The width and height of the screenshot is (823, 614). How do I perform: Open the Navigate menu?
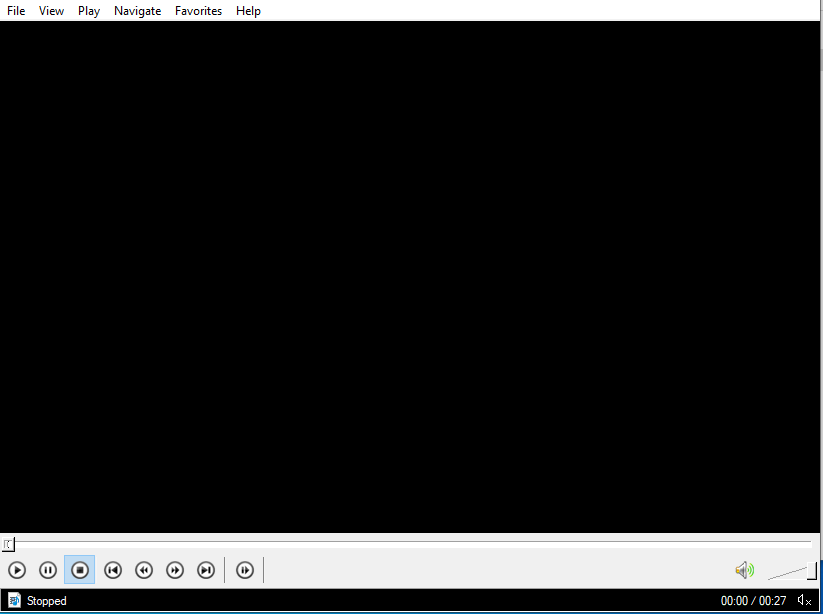138,10
